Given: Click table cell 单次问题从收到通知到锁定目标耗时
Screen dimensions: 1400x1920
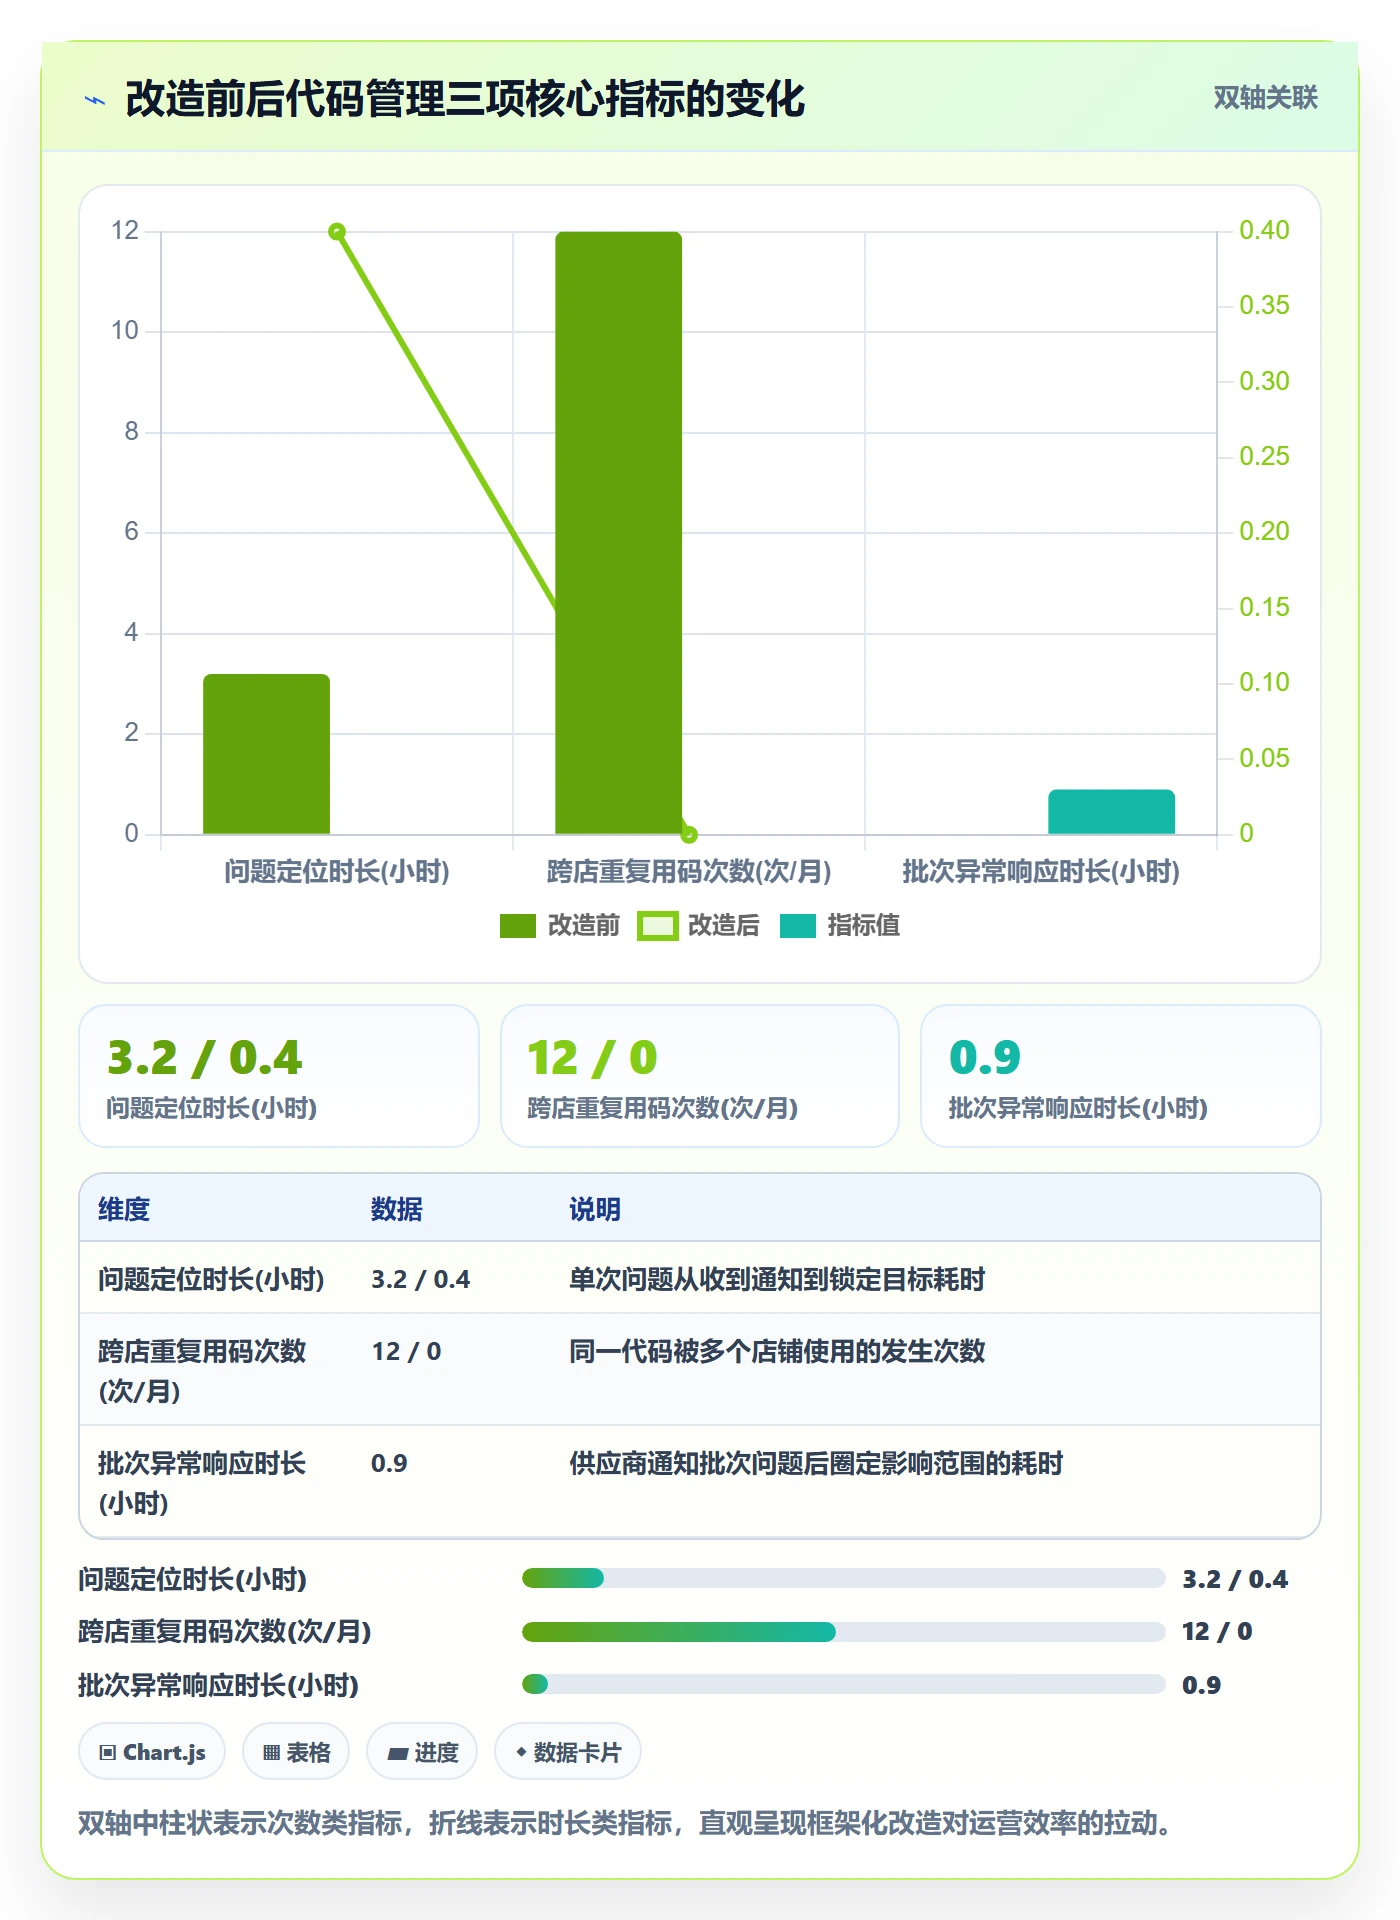Looking at the screenshot, I should [777, 1279].
